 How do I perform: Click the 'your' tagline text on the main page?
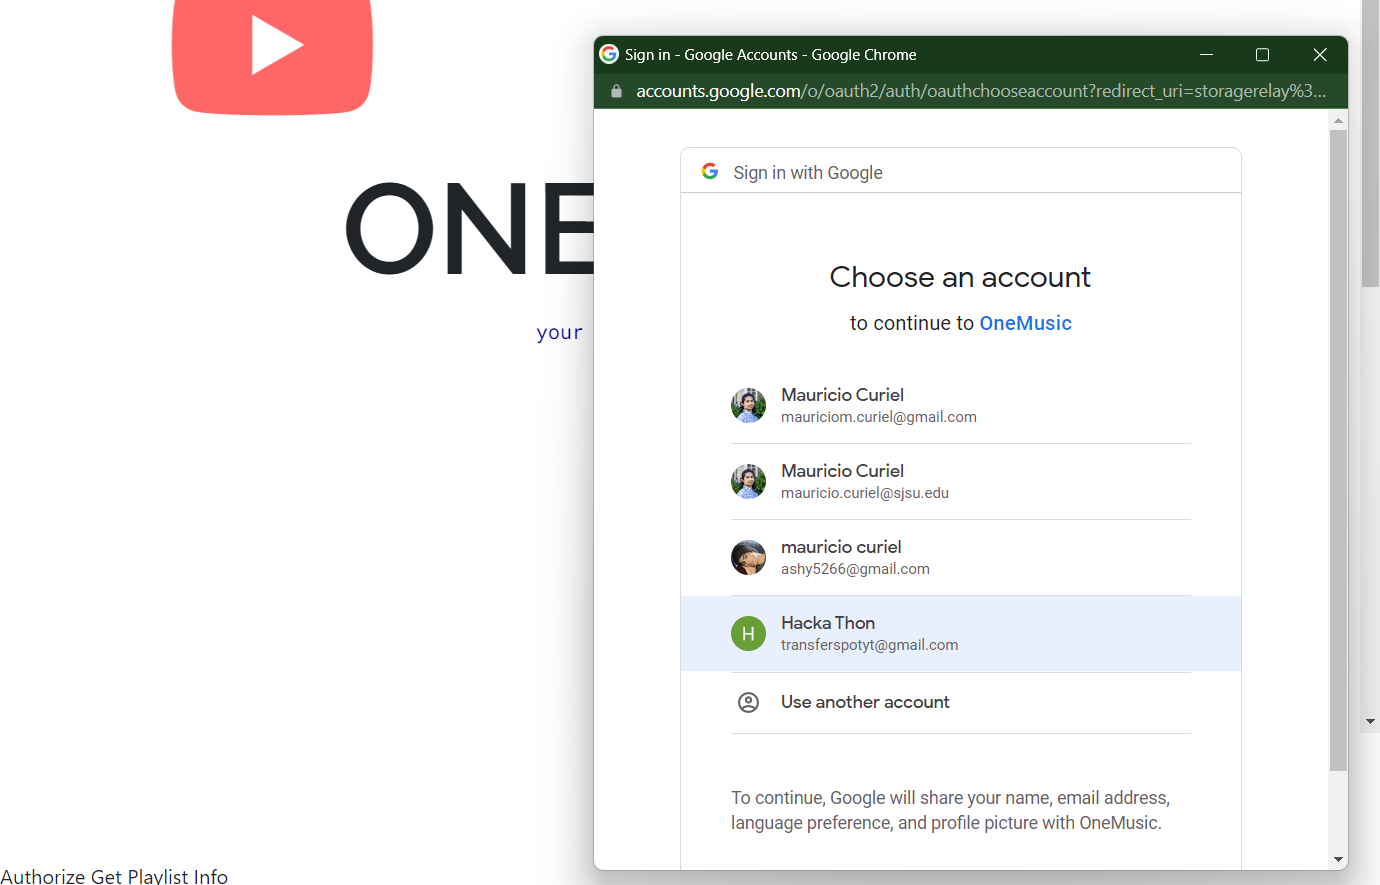(x=559, y=332)
